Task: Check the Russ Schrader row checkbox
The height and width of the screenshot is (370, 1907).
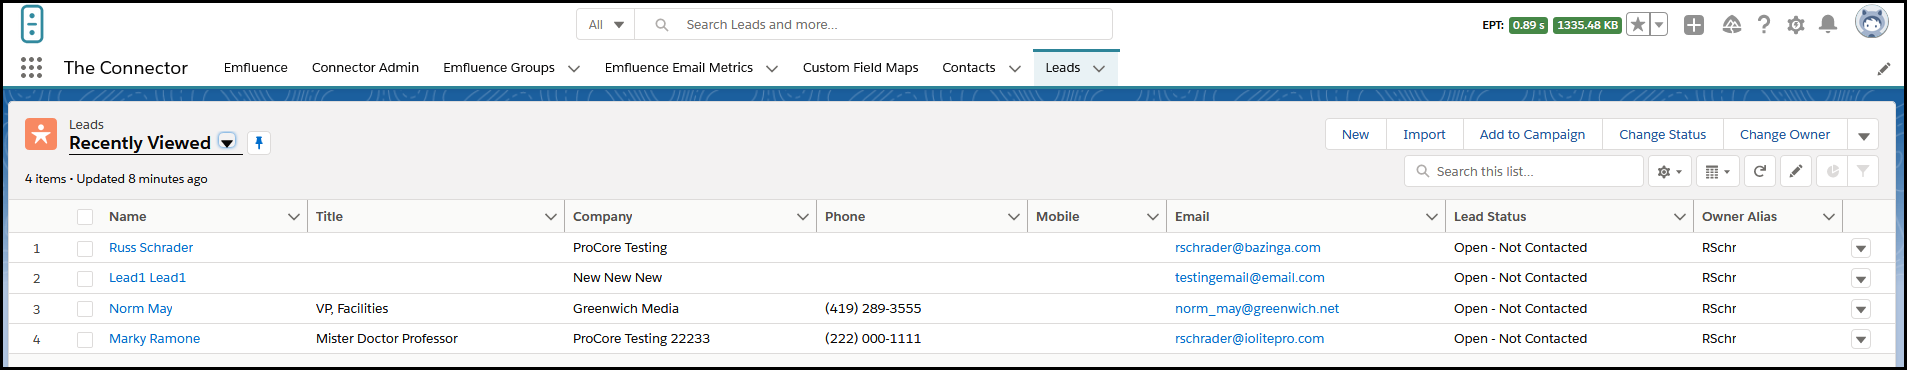Action: (85, 248)
